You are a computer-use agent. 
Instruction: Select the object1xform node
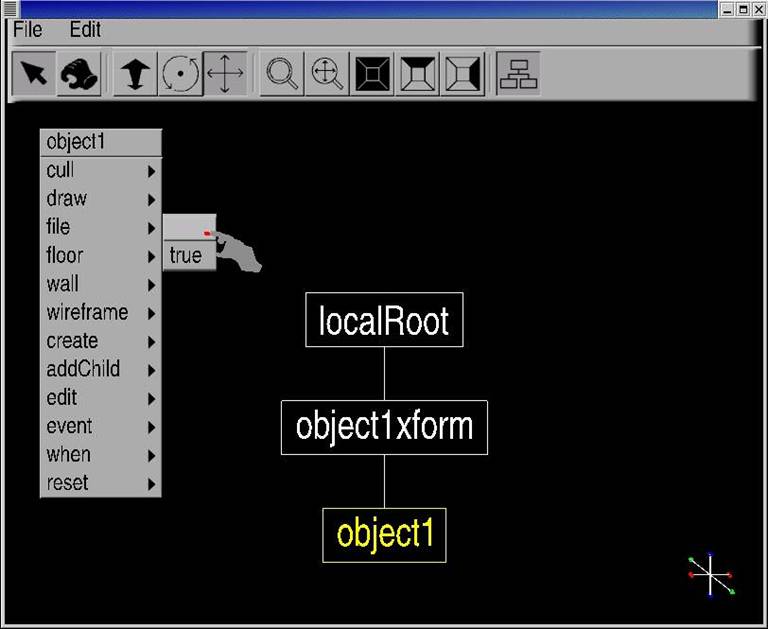(384, 428)
